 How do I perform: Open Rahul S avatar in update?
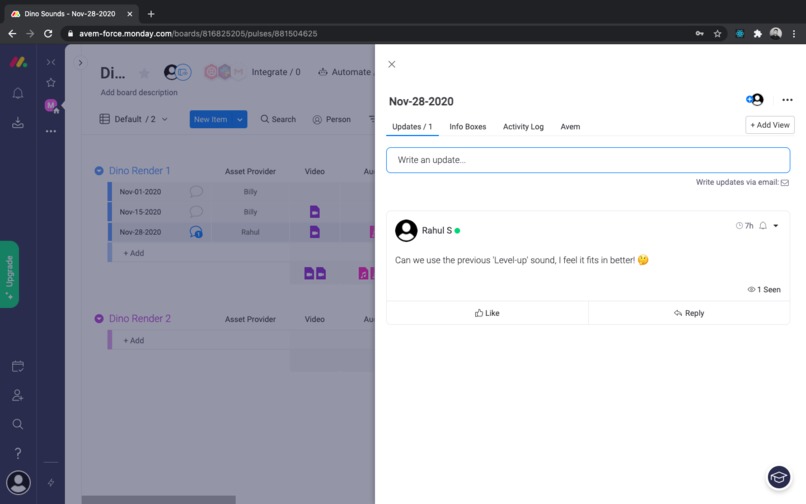pos(406,230)
